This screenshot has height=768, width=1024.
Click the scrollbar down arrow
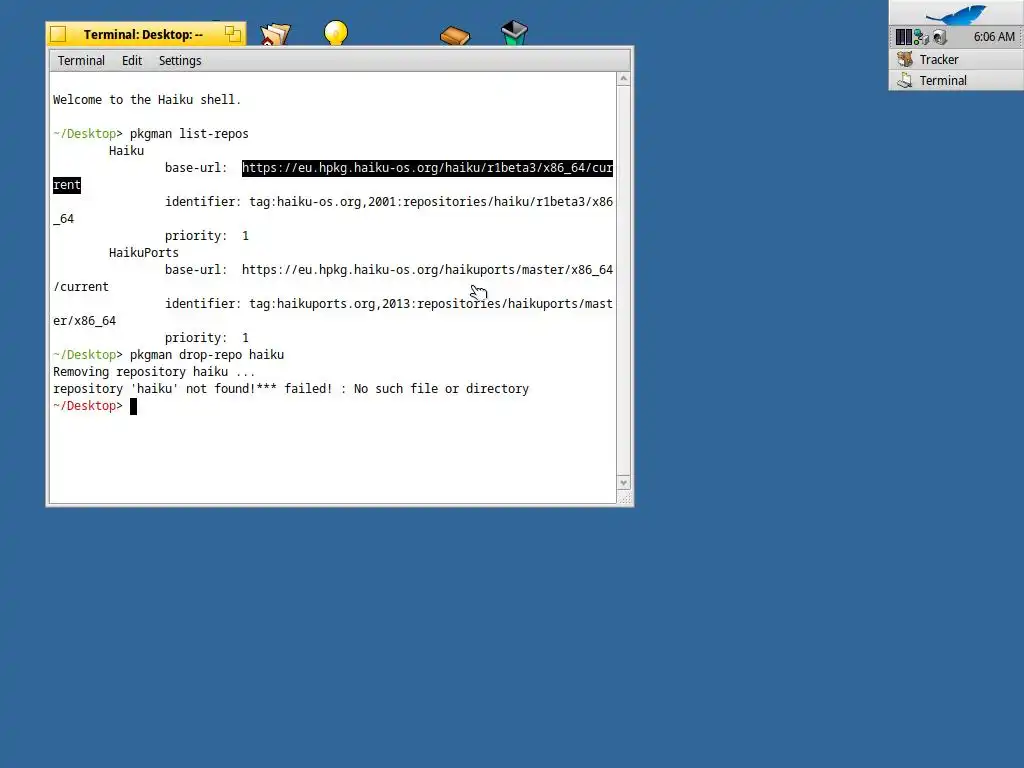[x=624, y=483]
